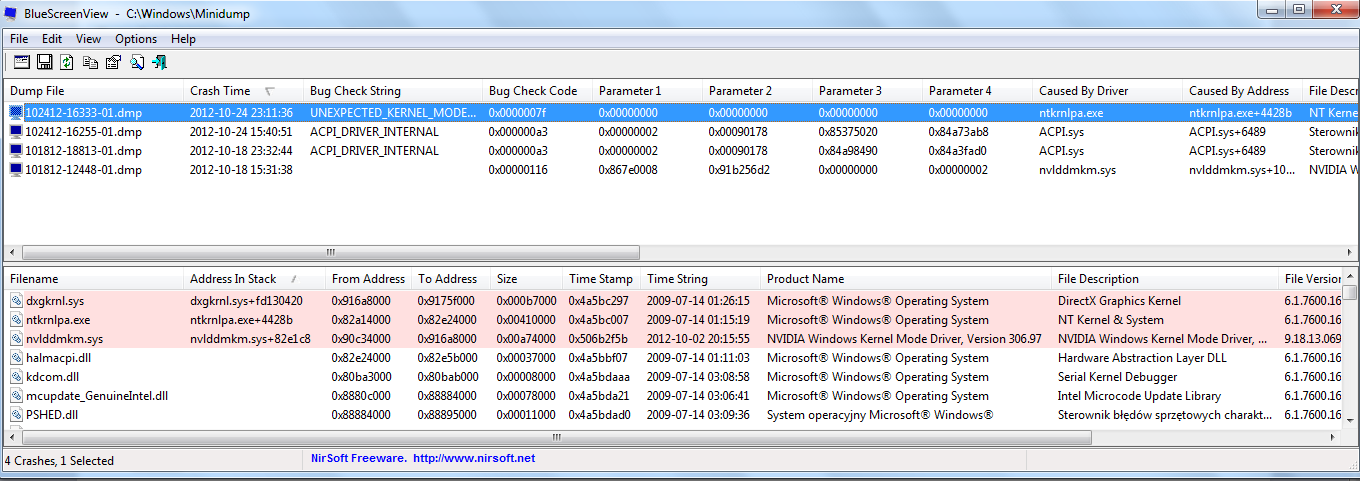
Task: Click the Find magnifier toolbar icon
Action: 136,62
